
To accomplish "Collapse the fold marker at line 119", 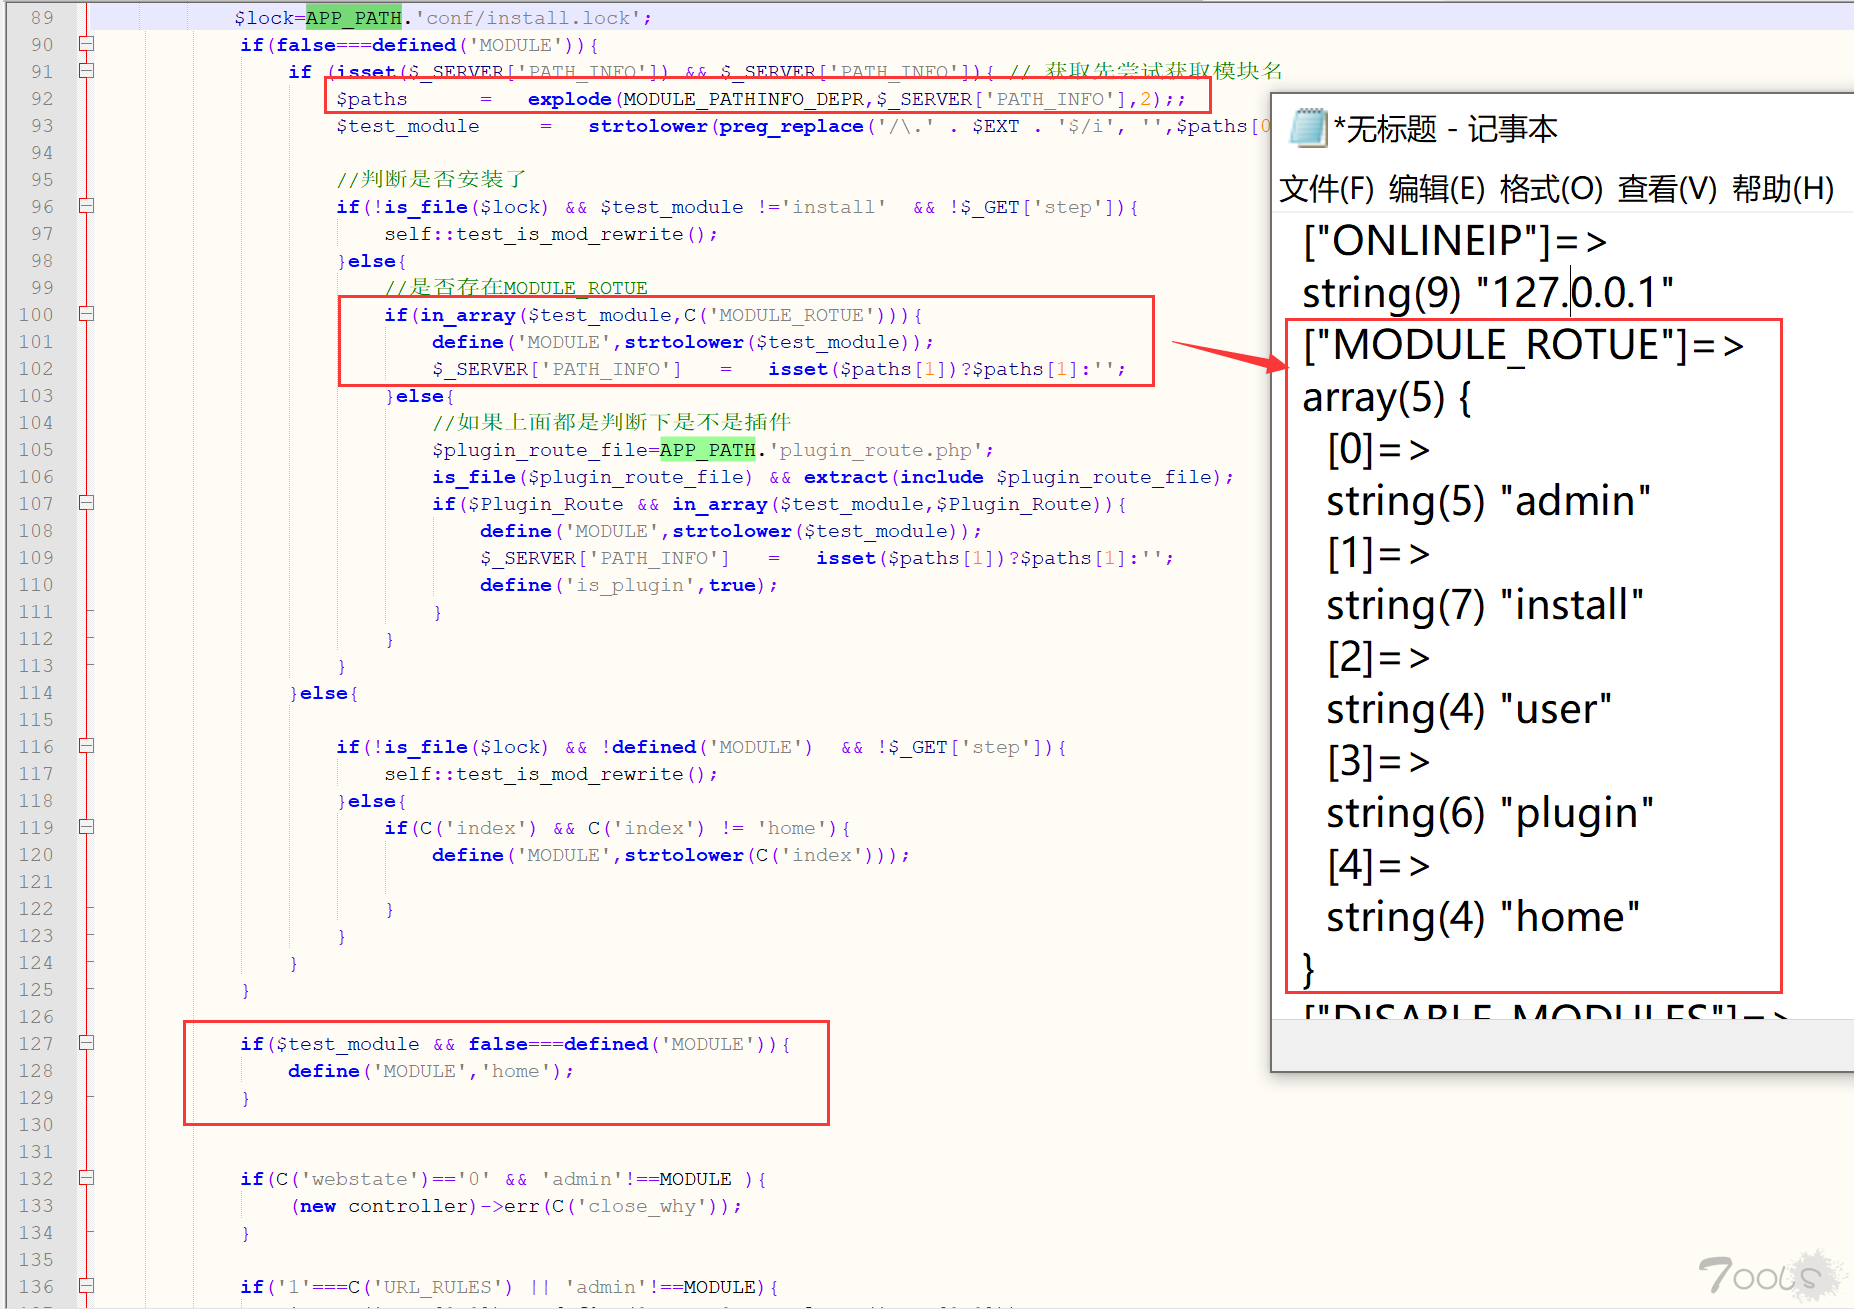I will 87,827.
